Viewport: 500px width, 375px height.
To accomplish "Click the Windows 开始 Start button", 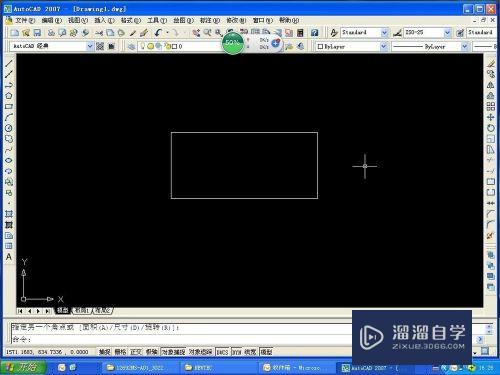I will pyautogui.click(x=23, y=368).
